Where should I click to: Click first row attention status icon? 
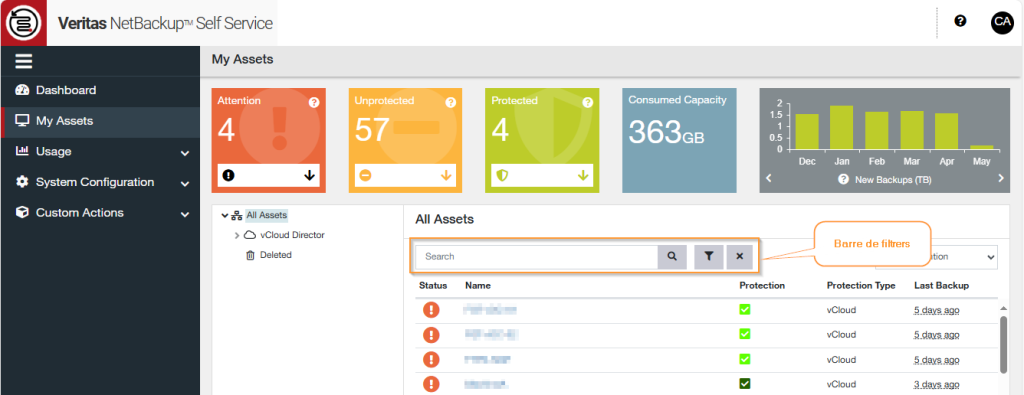pyautogui.click(x=431, y=310)
